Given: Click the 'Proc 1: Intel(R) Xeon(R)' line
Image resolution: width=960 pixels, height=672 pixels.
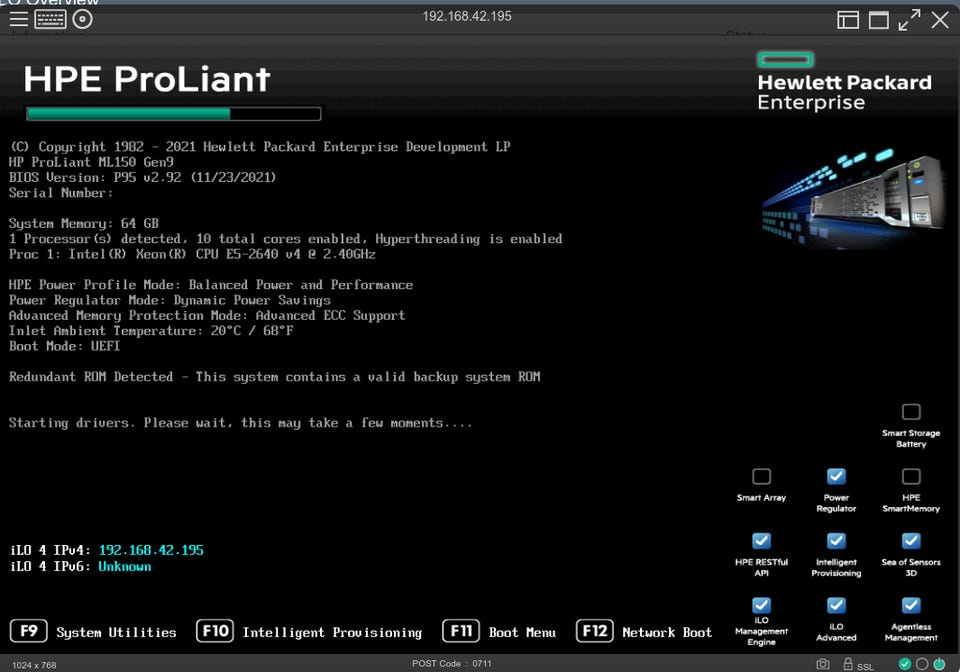Looking at the screenshot, I should [x=192, y=254].
